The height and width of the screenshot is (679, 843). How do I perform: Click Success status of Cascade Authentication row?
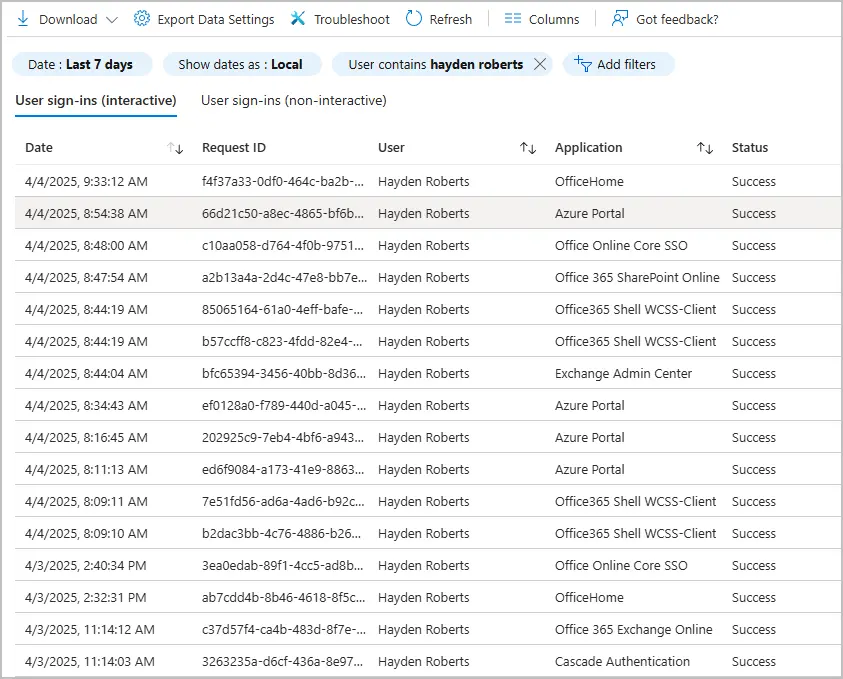coord(754,661)
